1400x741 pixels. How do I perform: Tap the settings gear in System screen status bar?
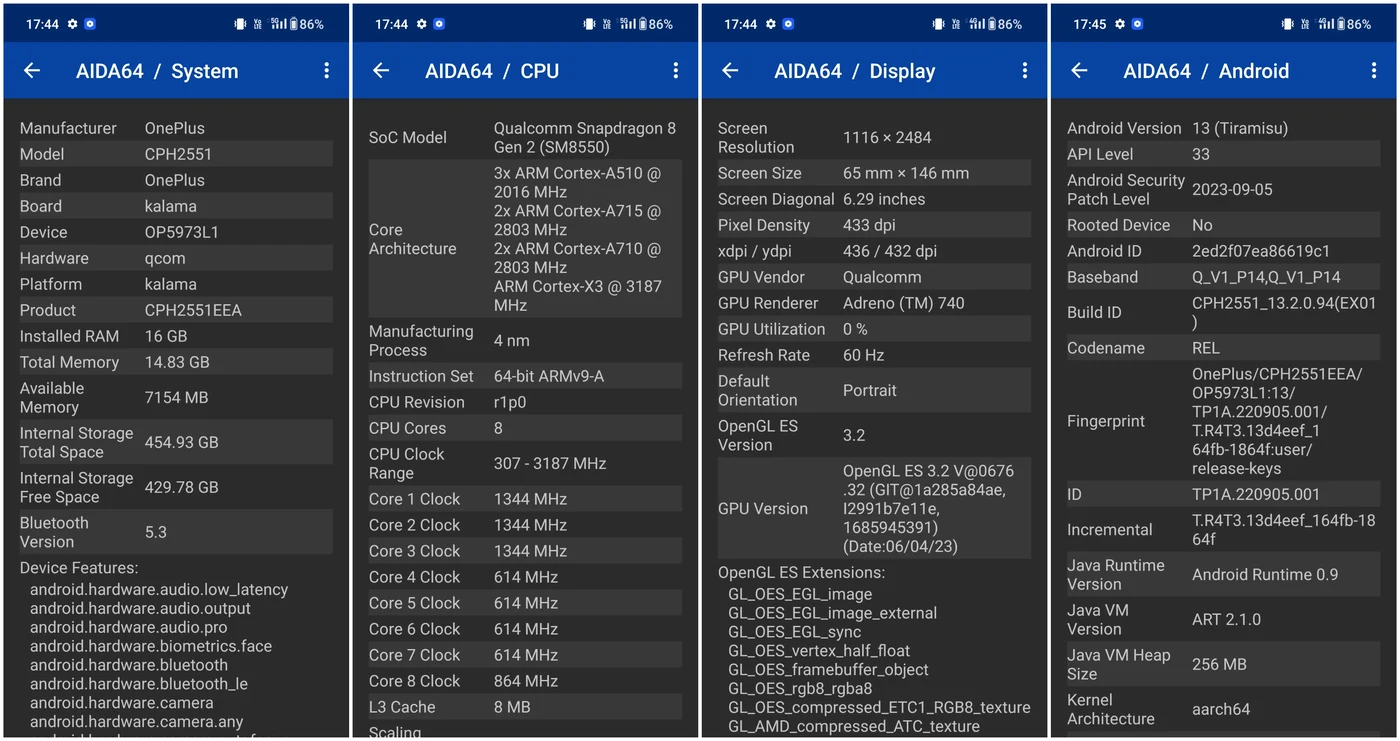pyautogui.click(x=72, y=24)
